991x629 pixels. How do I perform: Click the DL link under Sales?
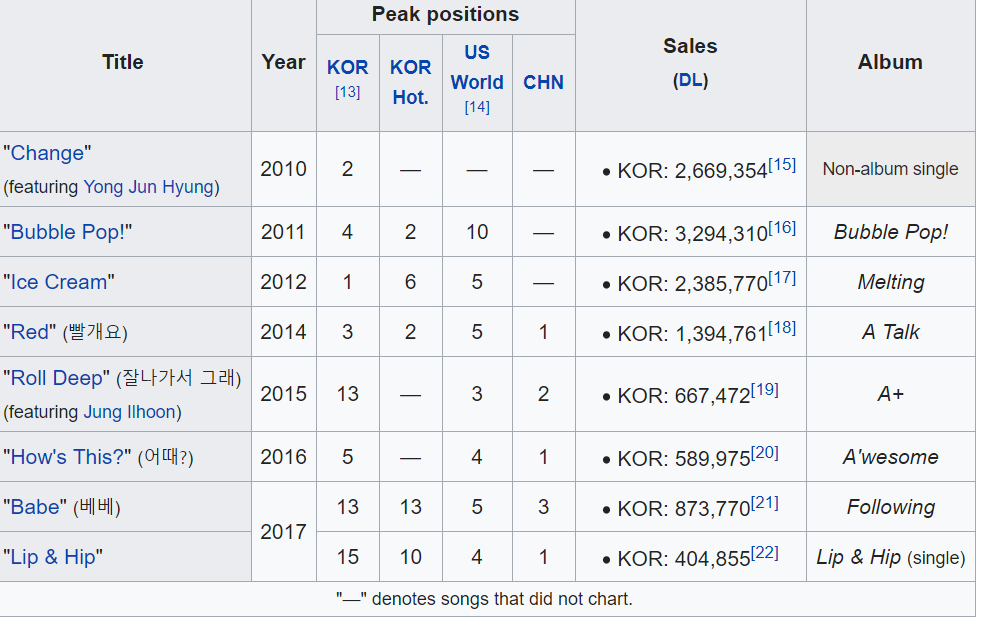690,80
